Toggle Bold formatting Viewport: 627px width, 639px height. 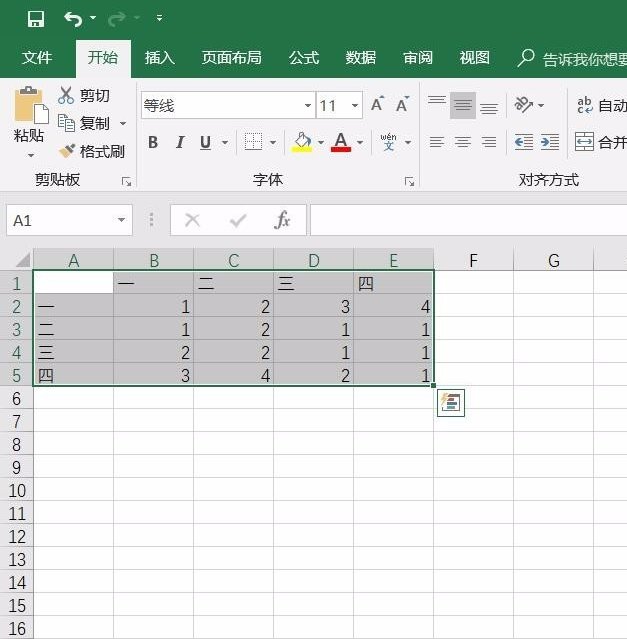(x=153, y=142)
